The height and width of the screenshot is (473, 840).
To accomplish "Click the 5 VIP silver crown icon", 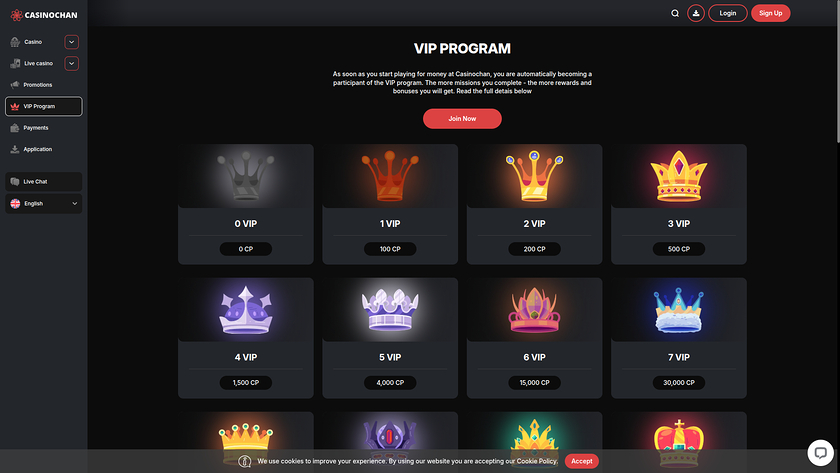I will [390, 310].
